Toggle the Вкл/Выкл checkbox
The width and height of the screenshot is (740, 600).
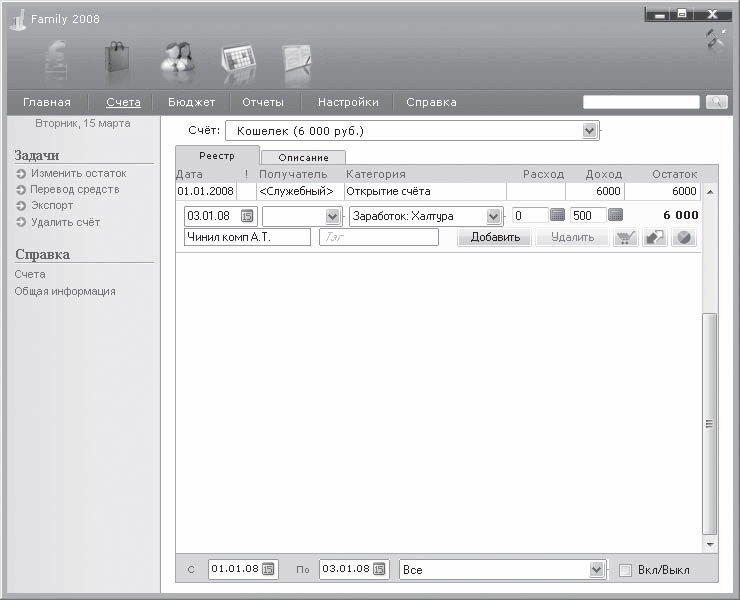point(625,570)
